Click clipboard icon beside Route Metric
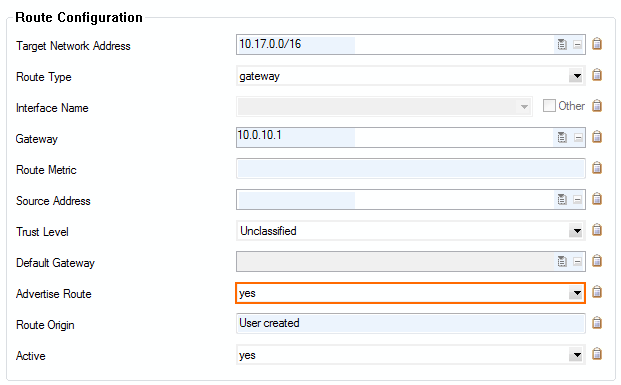This screenshot has width=621, height=385. 597,168
